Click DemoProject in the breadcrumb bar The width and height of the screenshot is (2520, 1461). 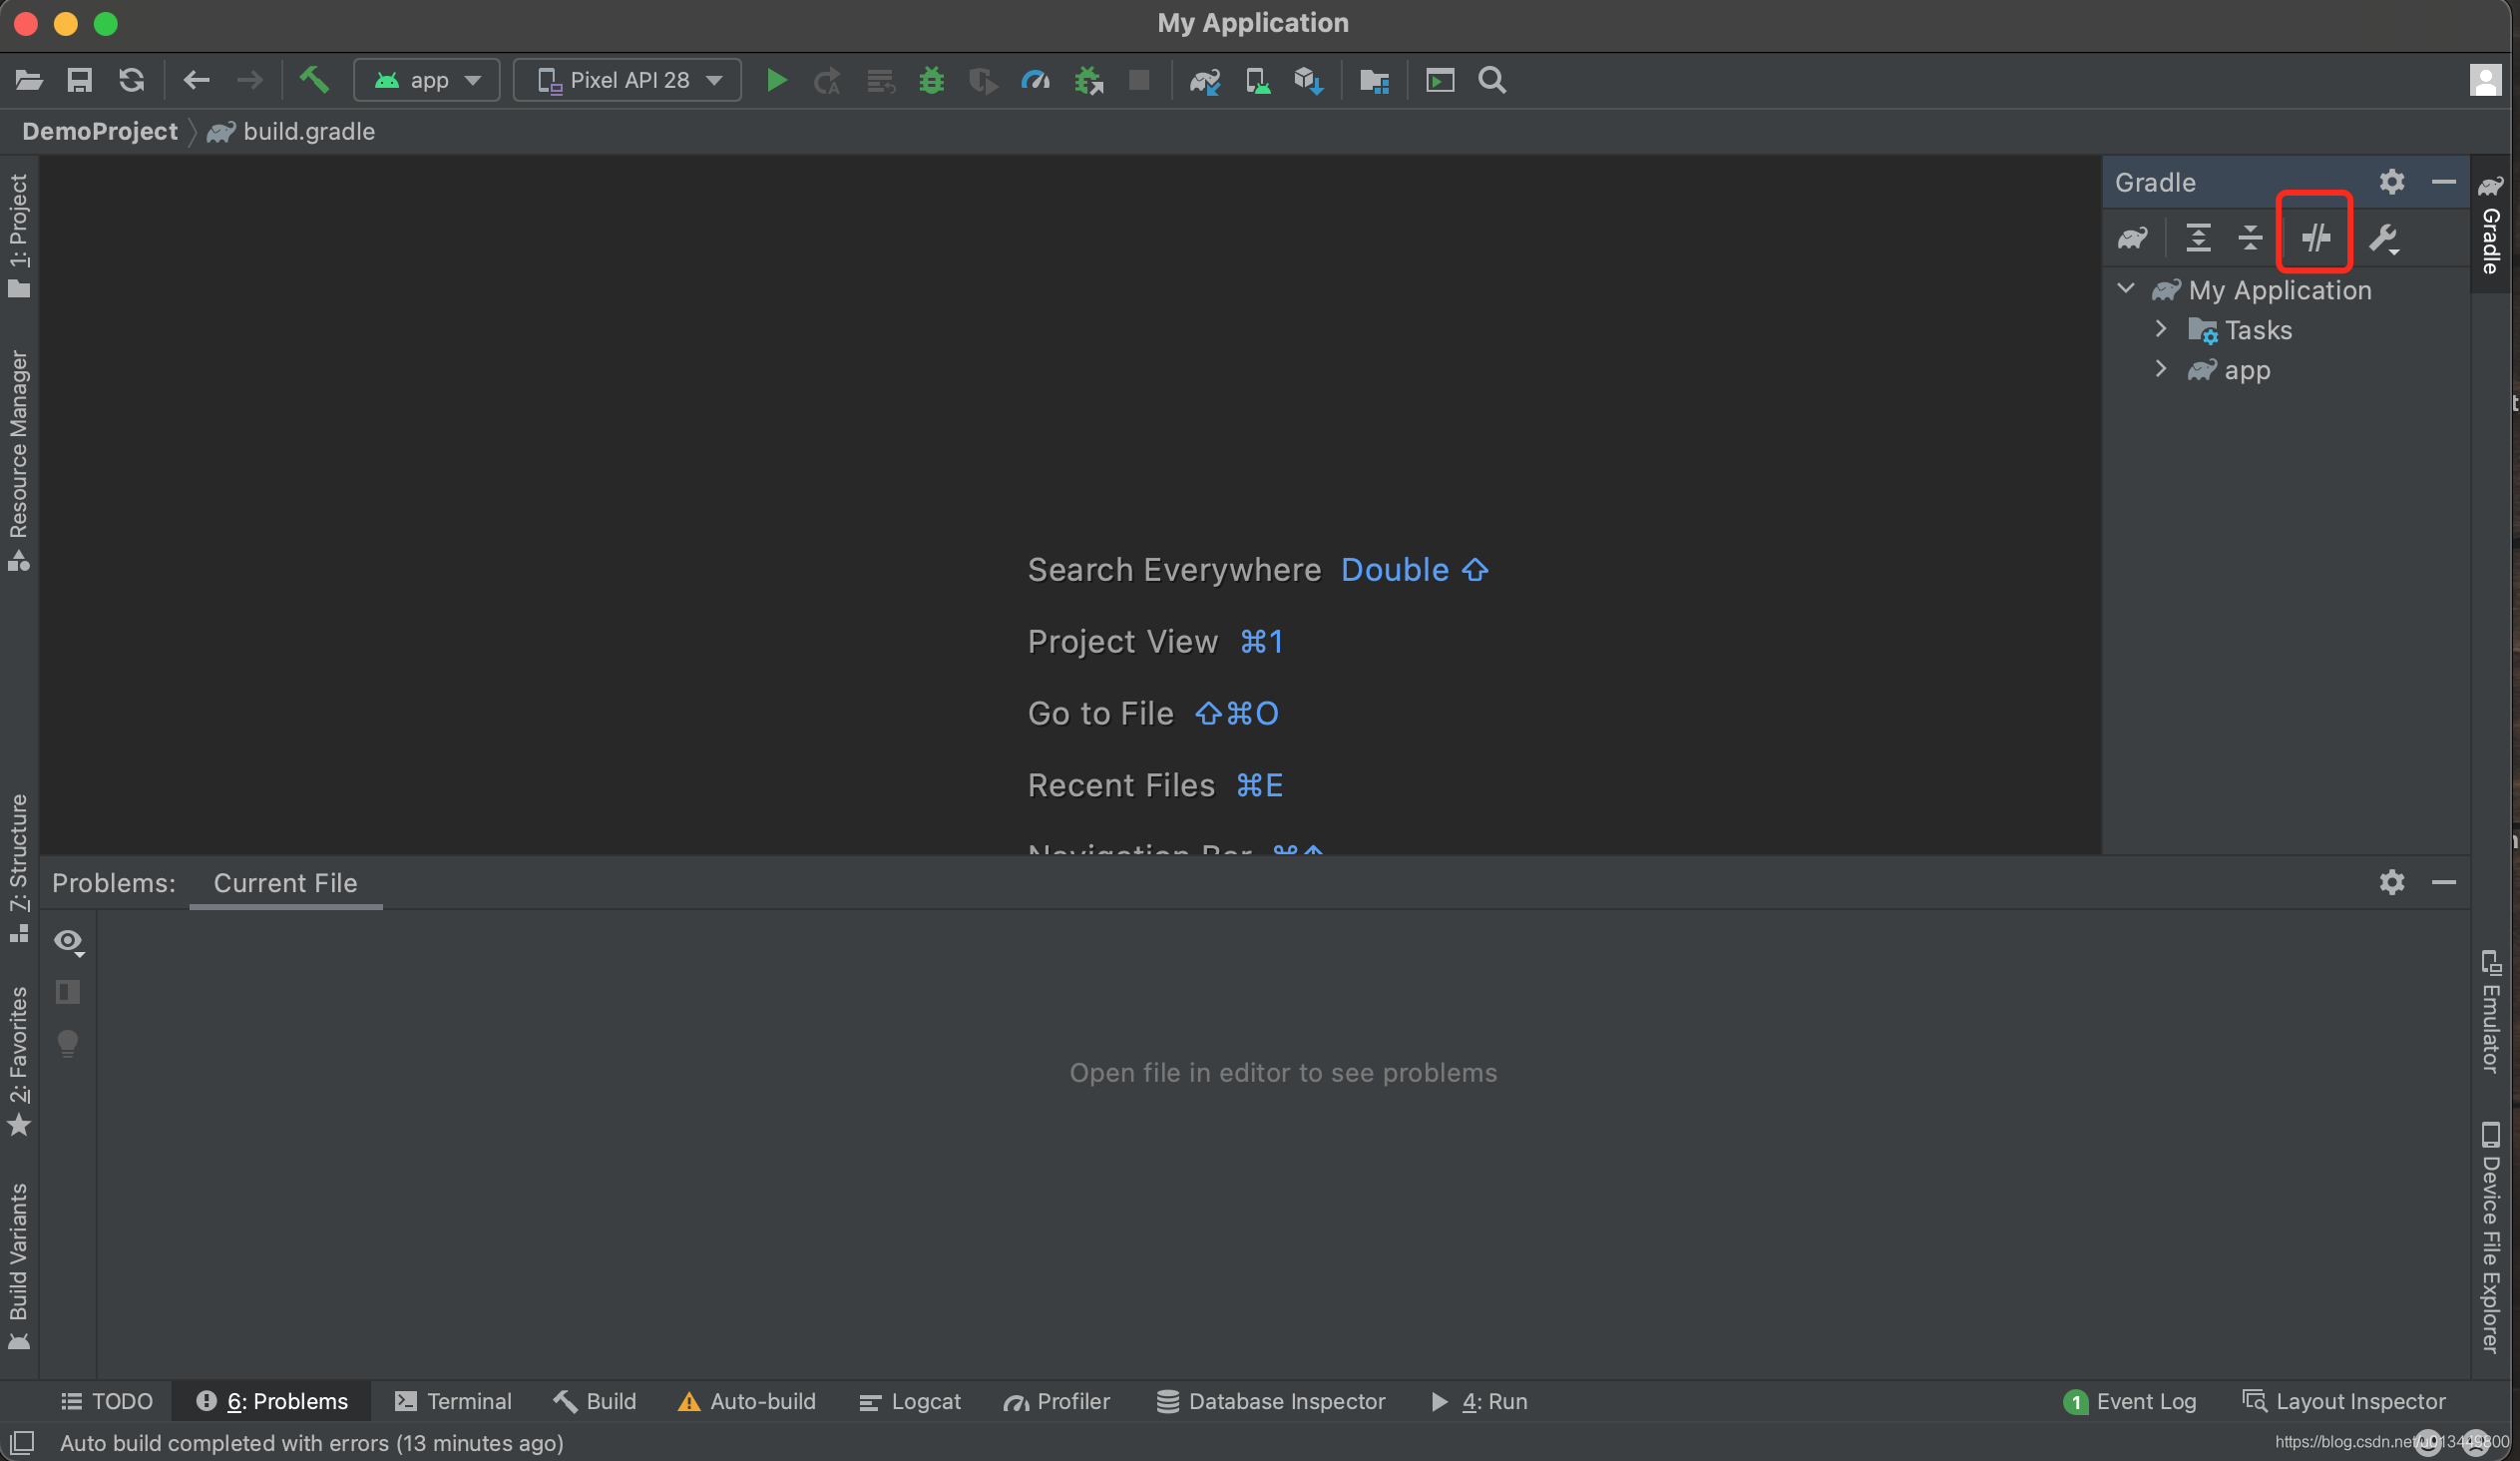99,131
